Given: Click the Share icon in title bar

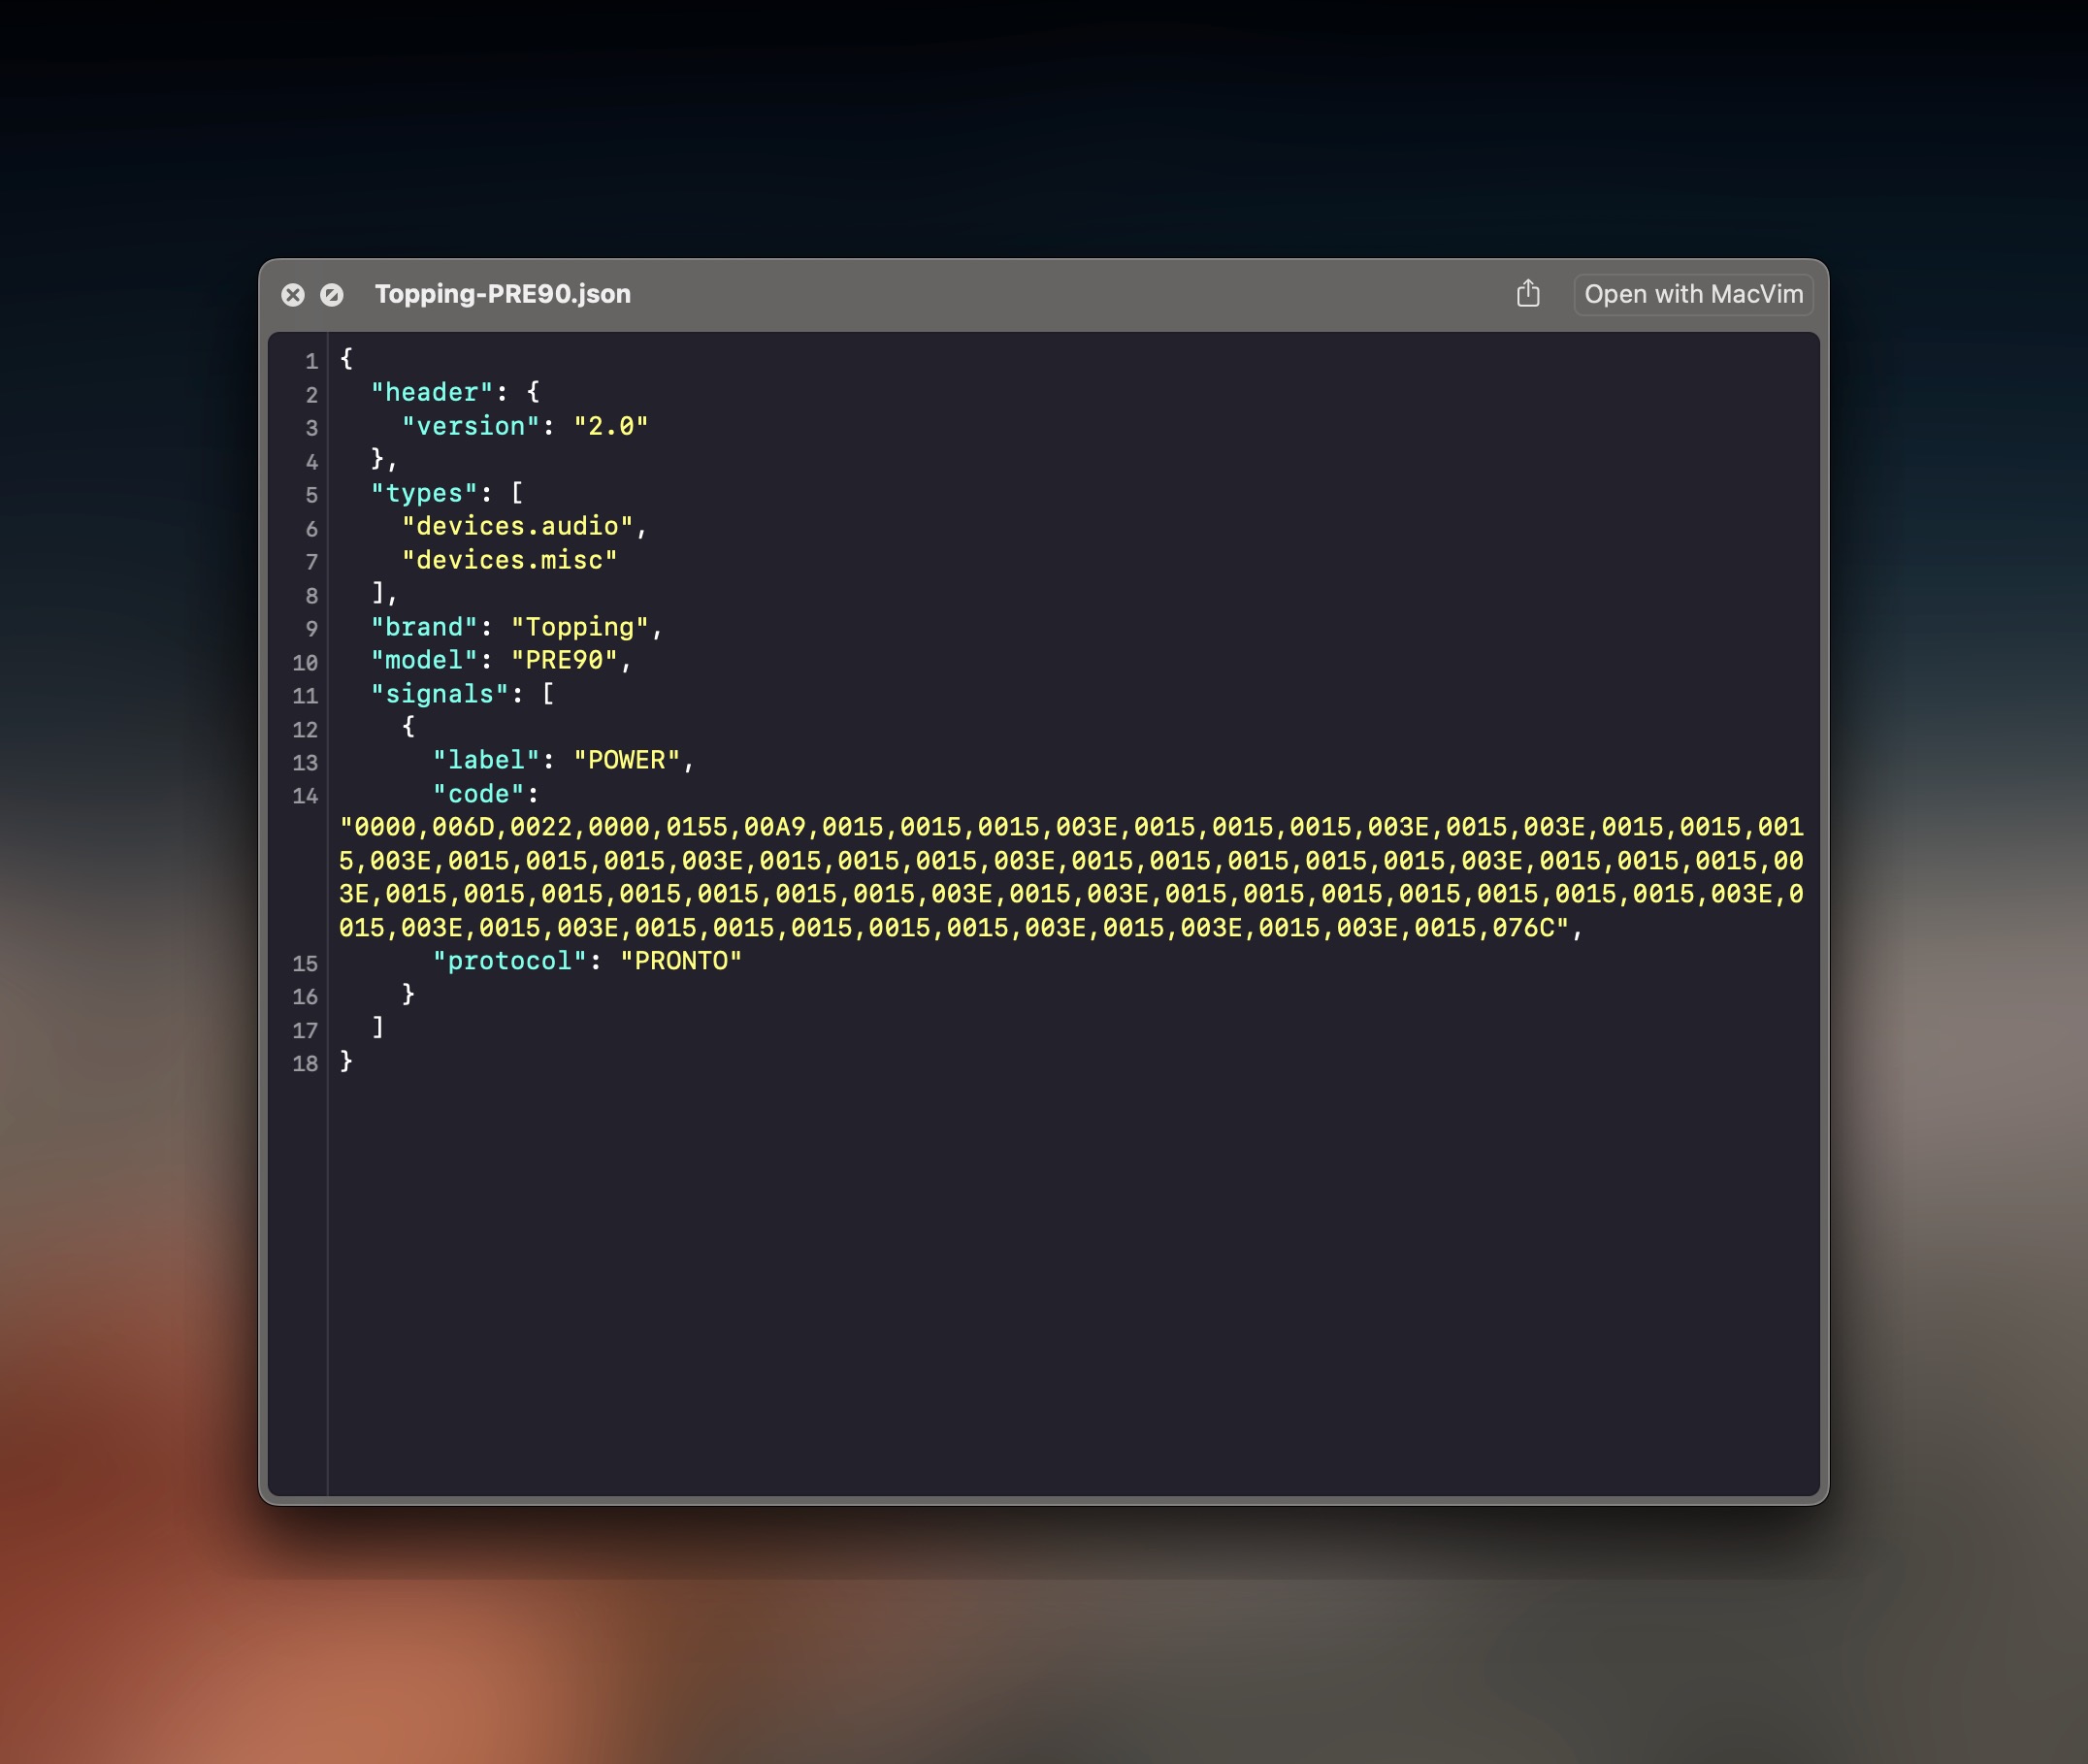Looking at the screenshot, I should pos(1527,294).
